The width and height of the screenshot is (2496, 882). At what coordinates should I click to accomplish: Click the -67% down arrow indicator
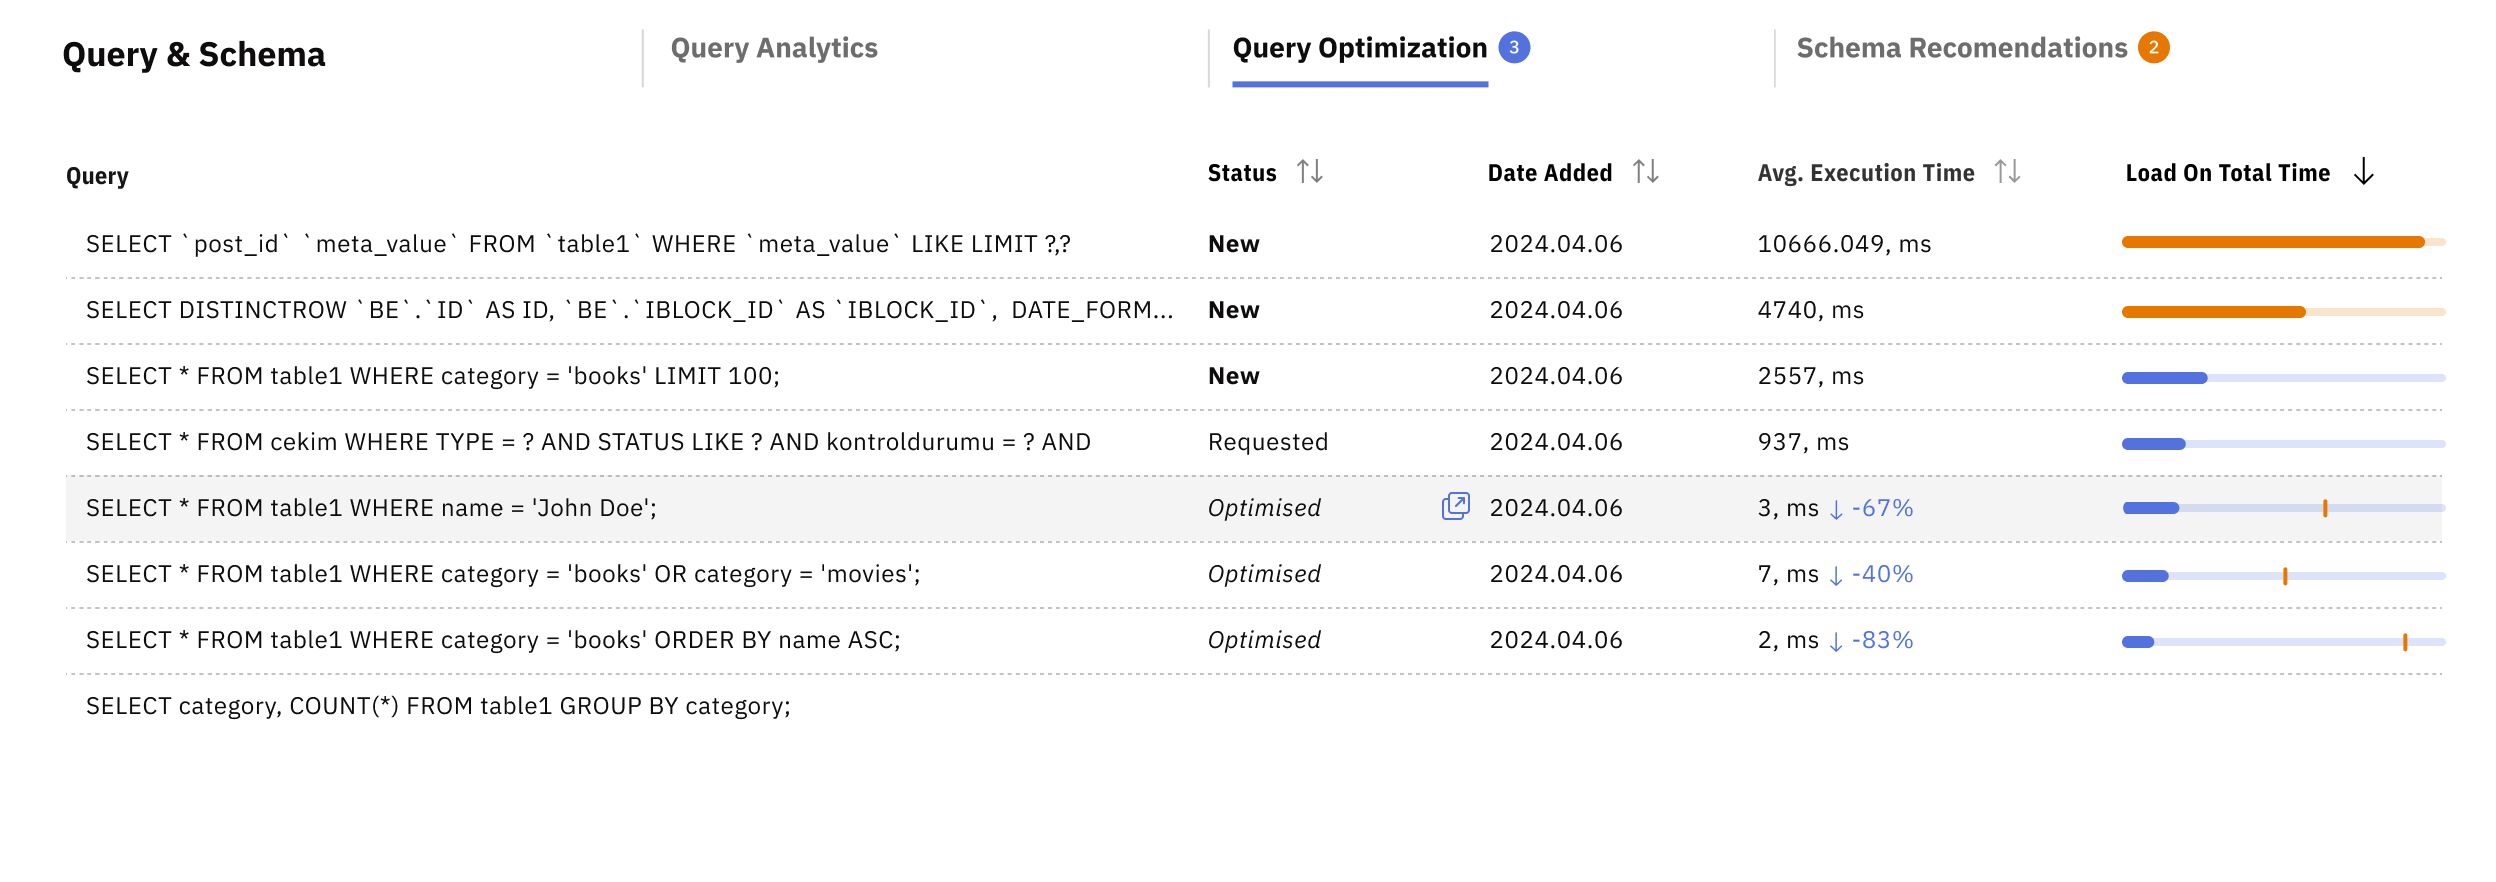[x=1836, y=510]
